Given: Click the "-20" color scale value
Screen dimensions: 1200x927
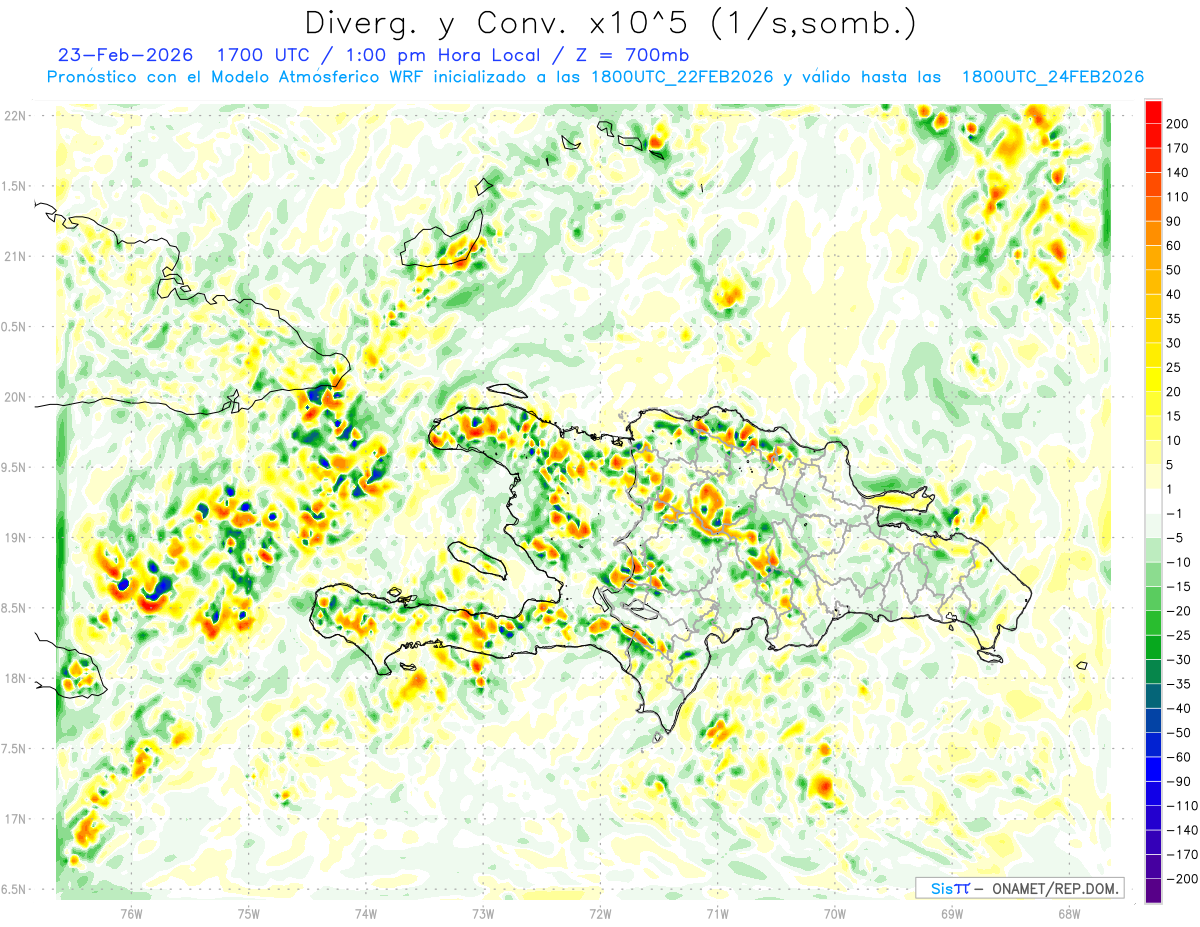Looking at the screenshot, I should [x=1179, y=611].
